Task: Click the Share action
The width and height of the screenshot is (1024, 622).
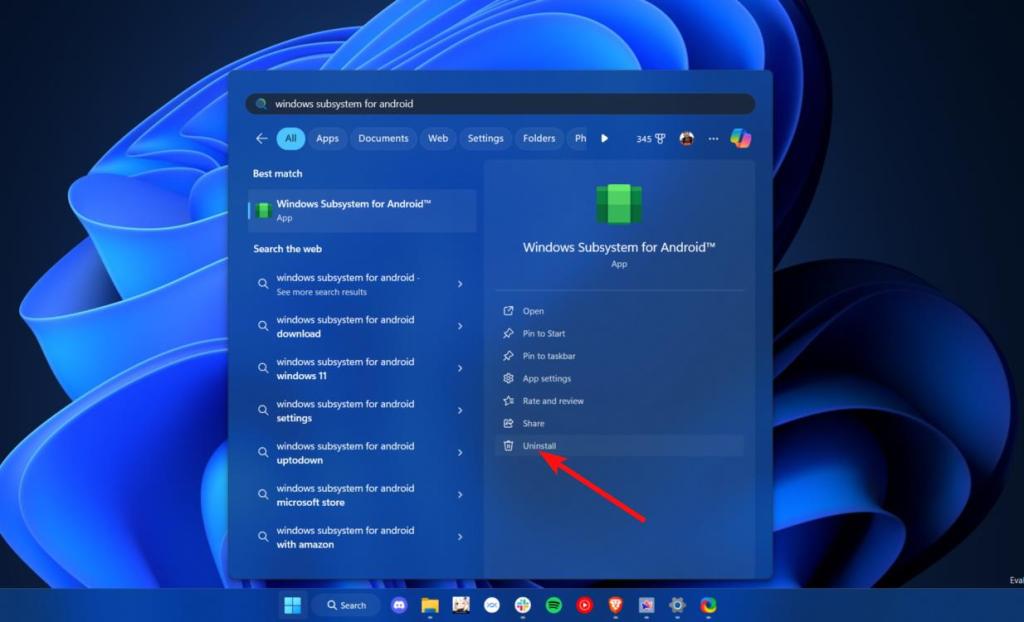Action: click(x=619, y=423)
